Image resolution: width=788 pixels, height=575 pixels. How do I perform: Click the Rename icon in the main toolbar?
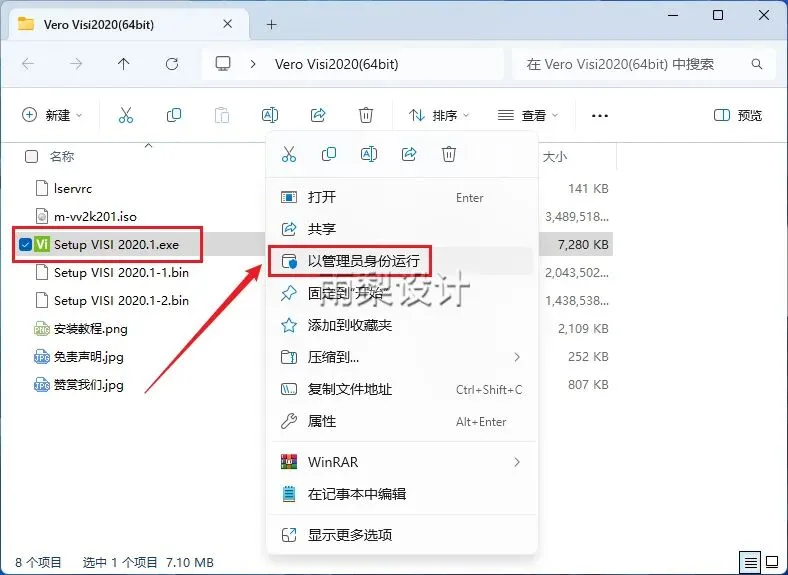pos(270,116)
